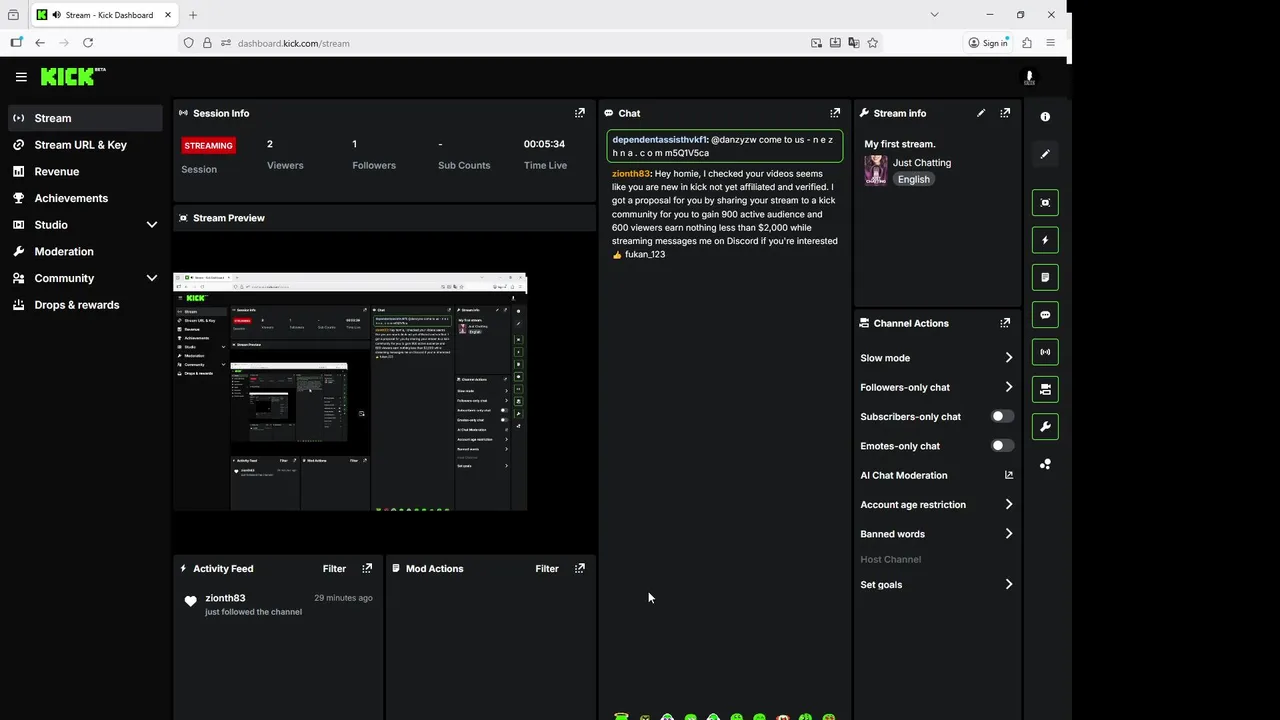This screenshot has width=1280, height=720.
Task: Pop out the Activity Feed panel
Action: point(367,568)
